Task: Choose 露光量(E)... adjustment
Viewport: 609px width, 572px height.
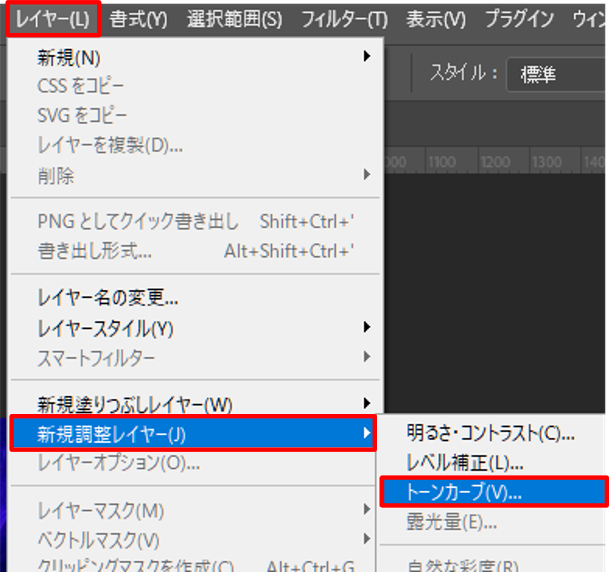Action: pyautogui.click(x=493, y=522)
